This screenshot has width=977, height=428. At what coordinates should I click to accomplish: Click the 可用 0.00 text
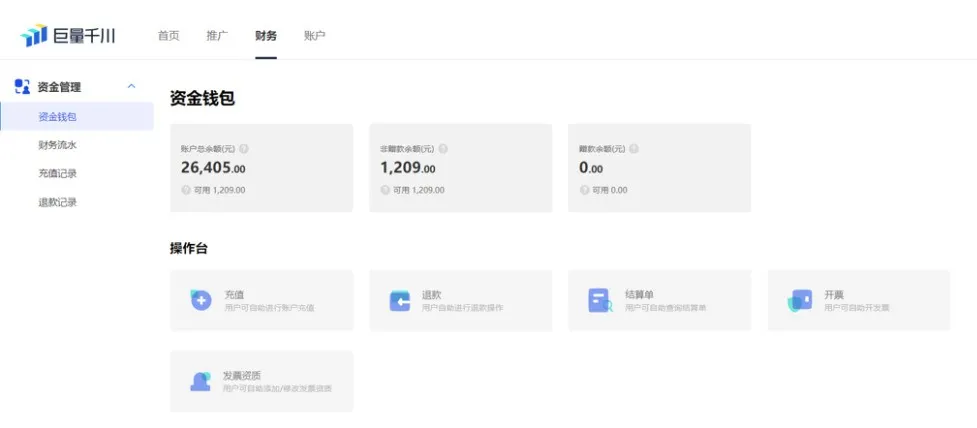(610, 190)
